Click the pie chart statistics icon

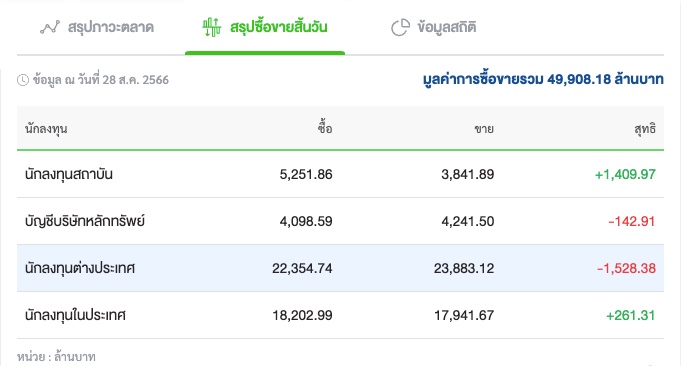coord(400,27)
